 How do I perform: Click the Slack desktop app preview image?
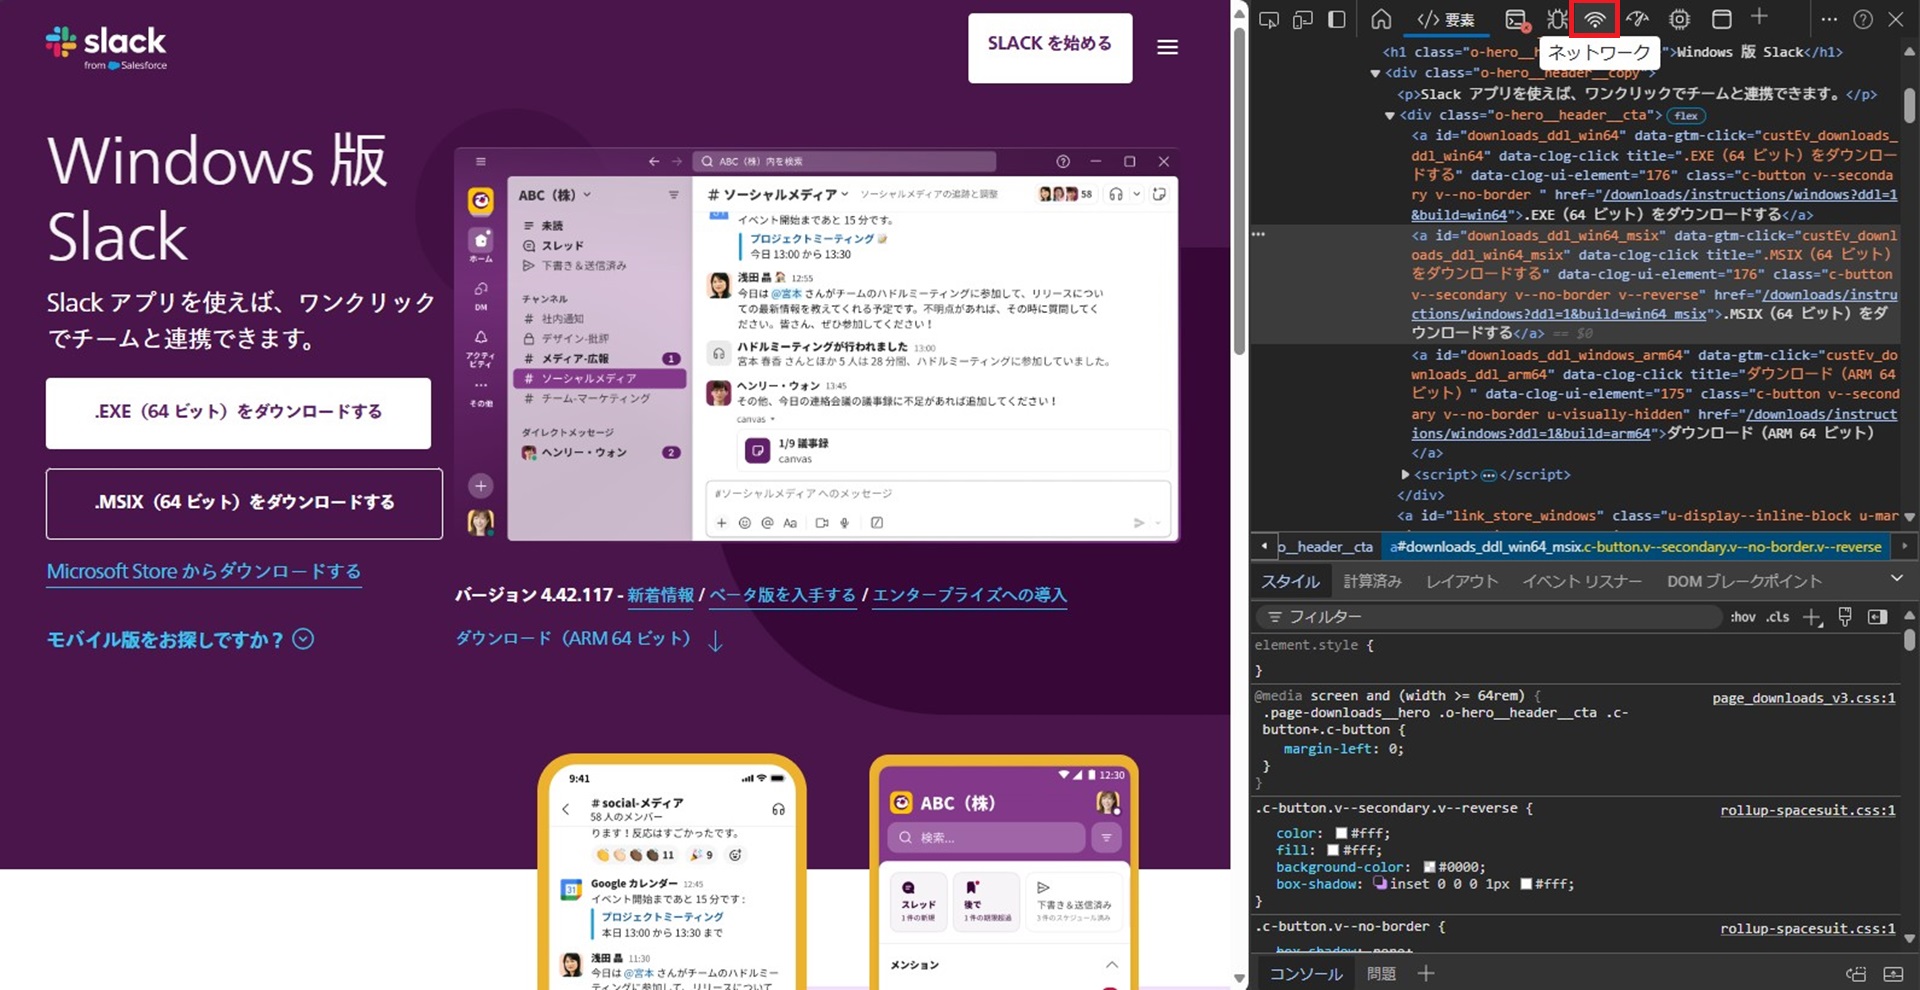coord(817,345)
